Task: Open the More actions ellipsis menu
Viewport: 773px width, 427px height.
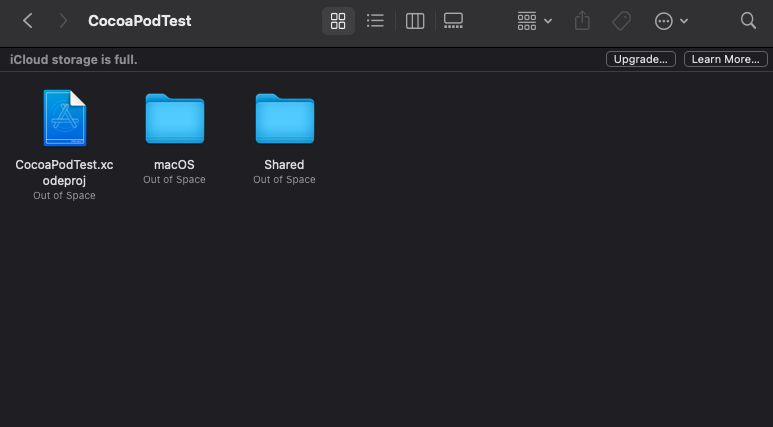Action: click(671, 21)
